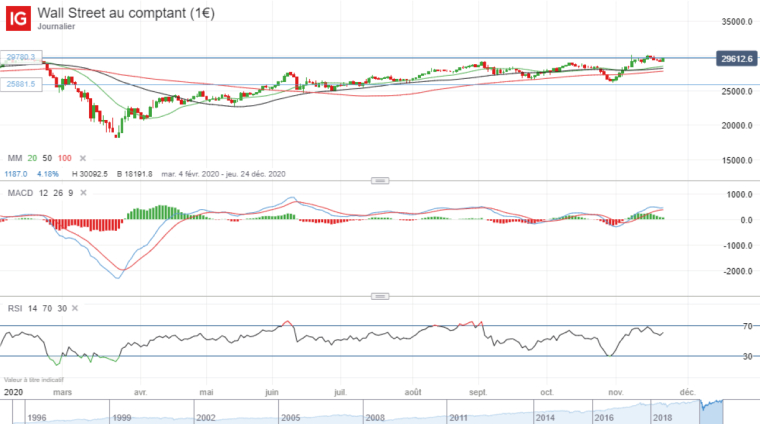
Task: Click the avr. label on date axis
Action: (140, 392)
